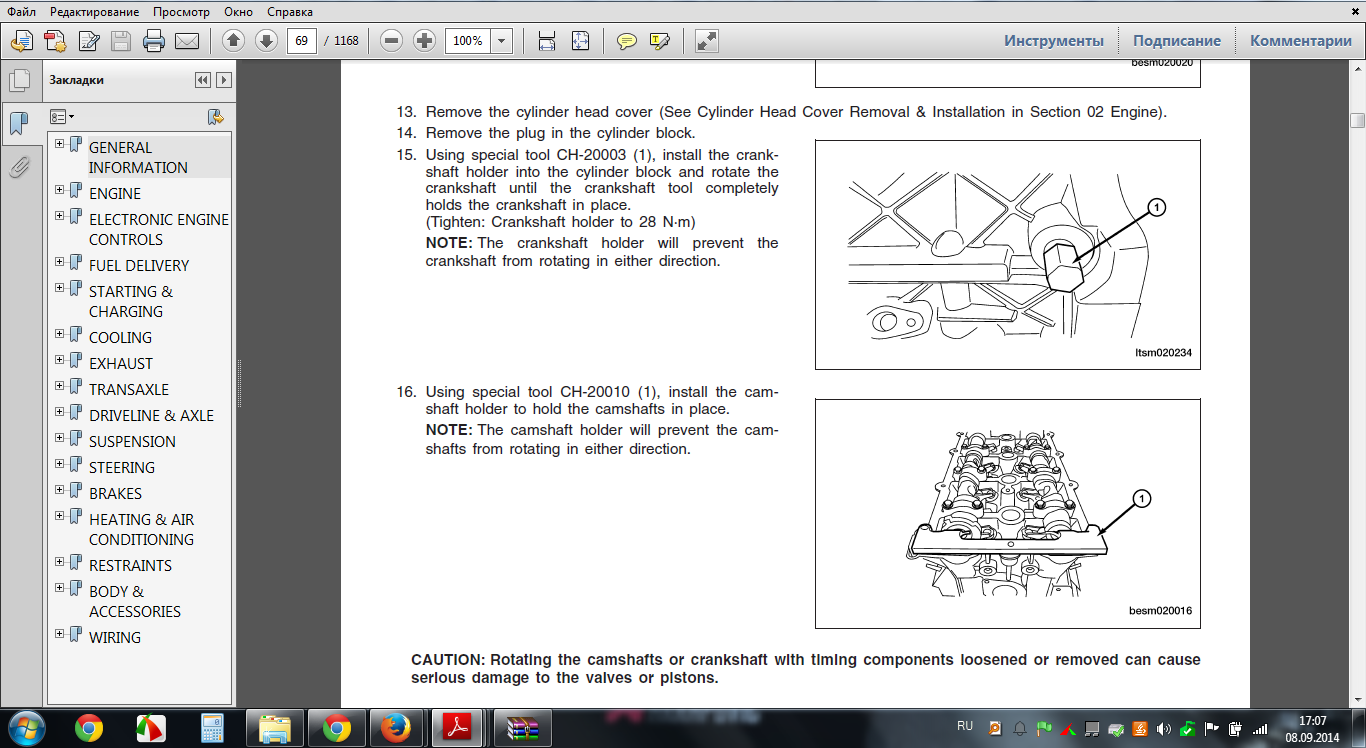Click the find current bookmark icon
Screen dimensions: 1366x748
pos(215,117)
